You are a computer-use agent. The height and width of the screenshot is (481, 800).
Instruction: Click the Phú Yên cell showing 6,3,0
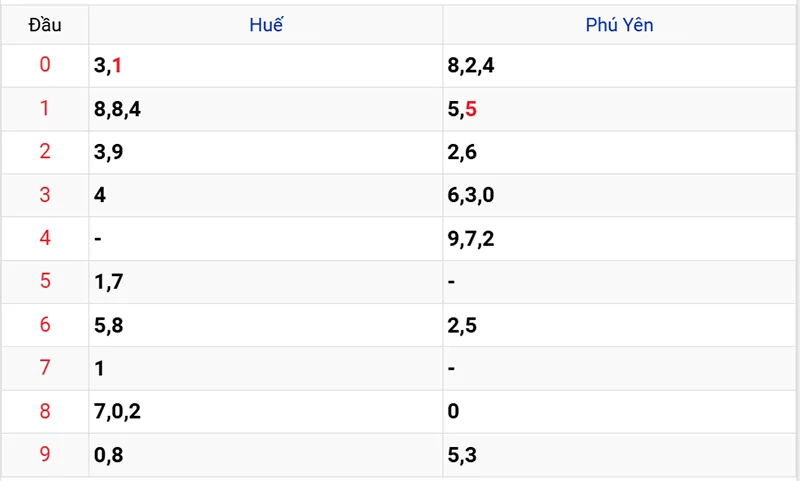[471, 196]
